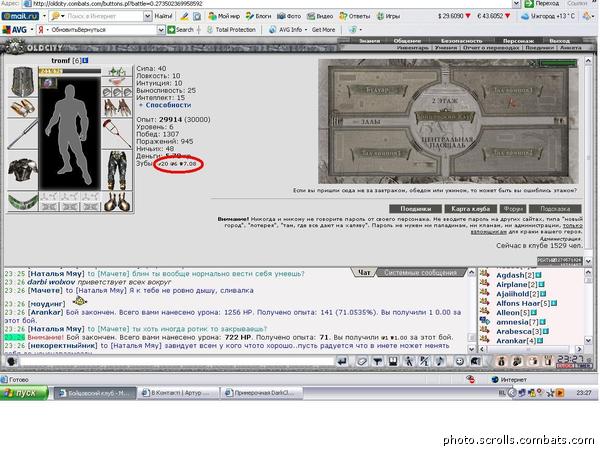This screenshot has width=600, height=450.
Task: Click private-message icon beside Alleon
Action: [484, 311]
